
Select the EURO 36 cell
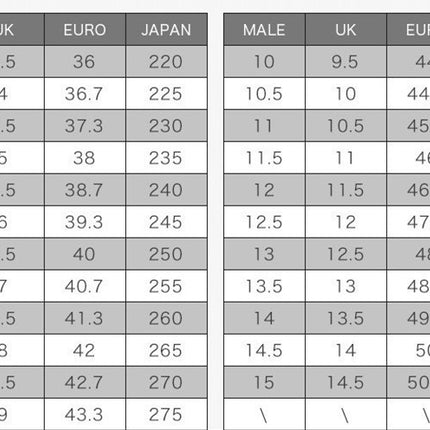85,62
